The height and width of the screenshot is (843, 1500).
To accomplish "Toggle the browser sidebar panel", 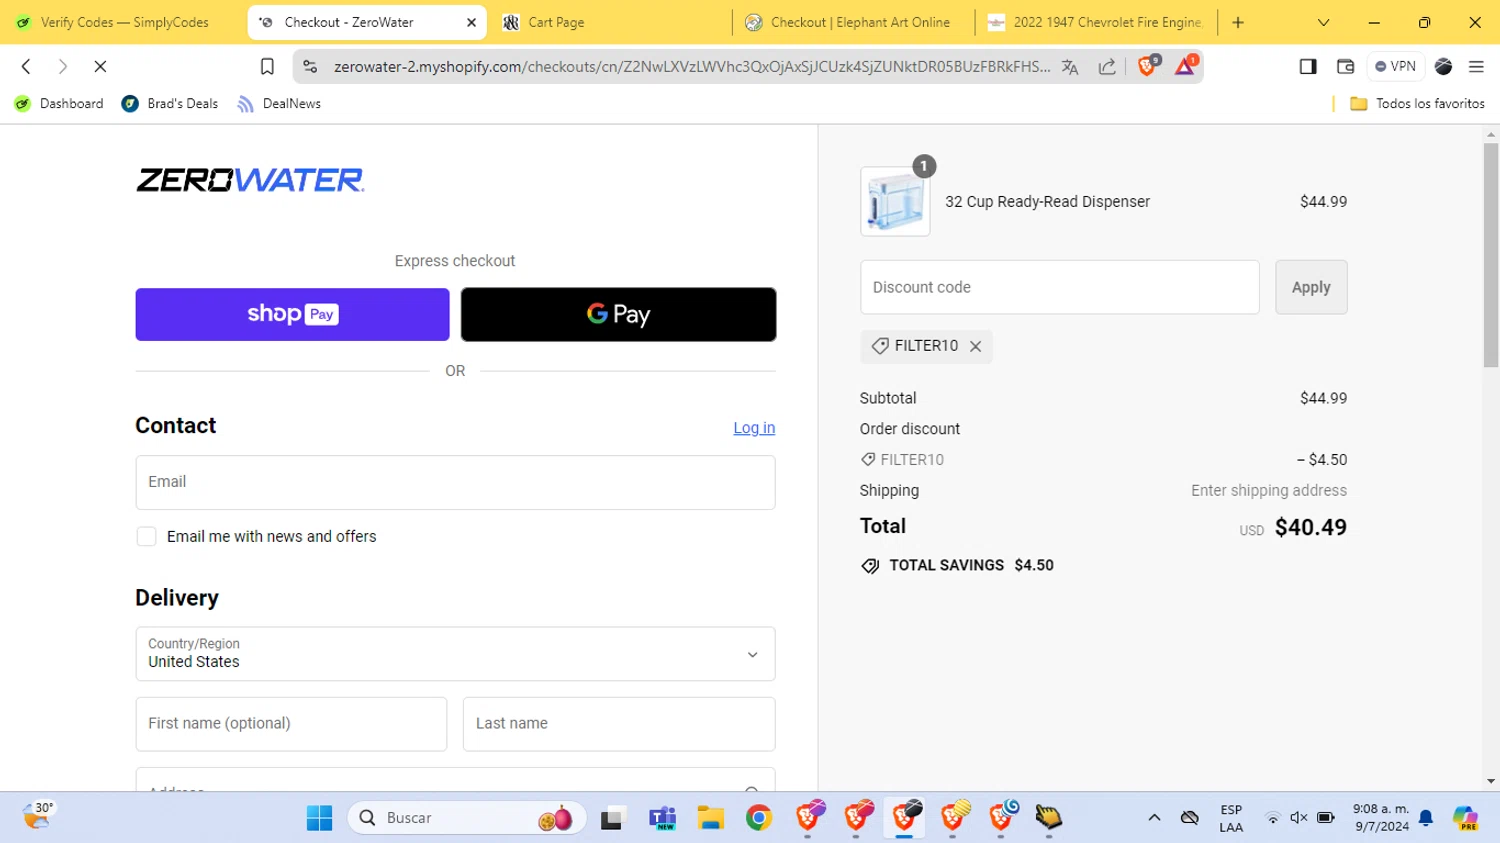I will pos(1308,67).
